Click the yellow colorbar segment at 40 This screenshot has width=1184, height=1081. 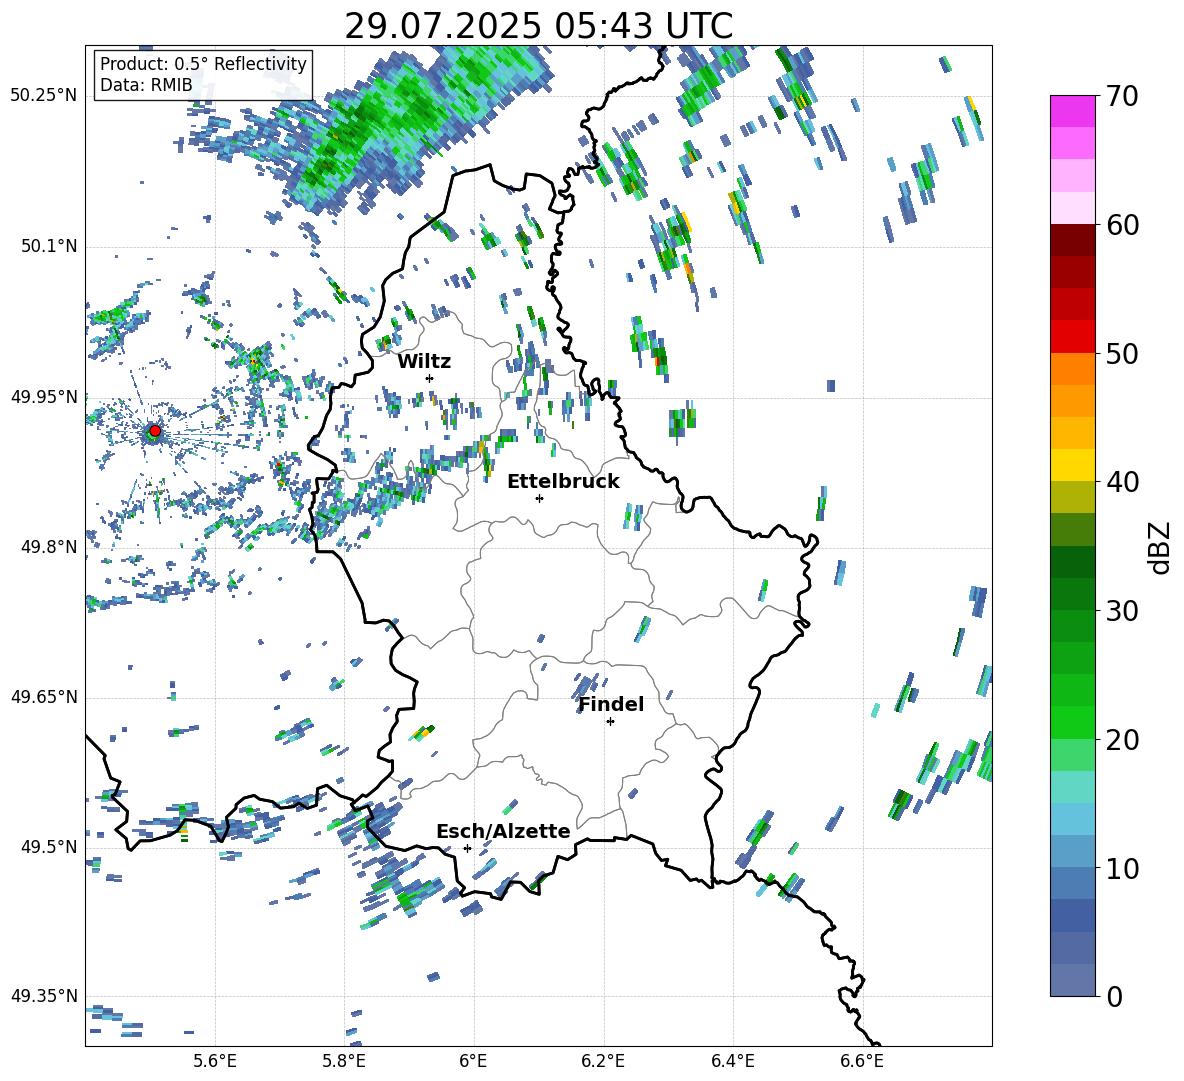pyautogui.click(x=1072, y=465)
